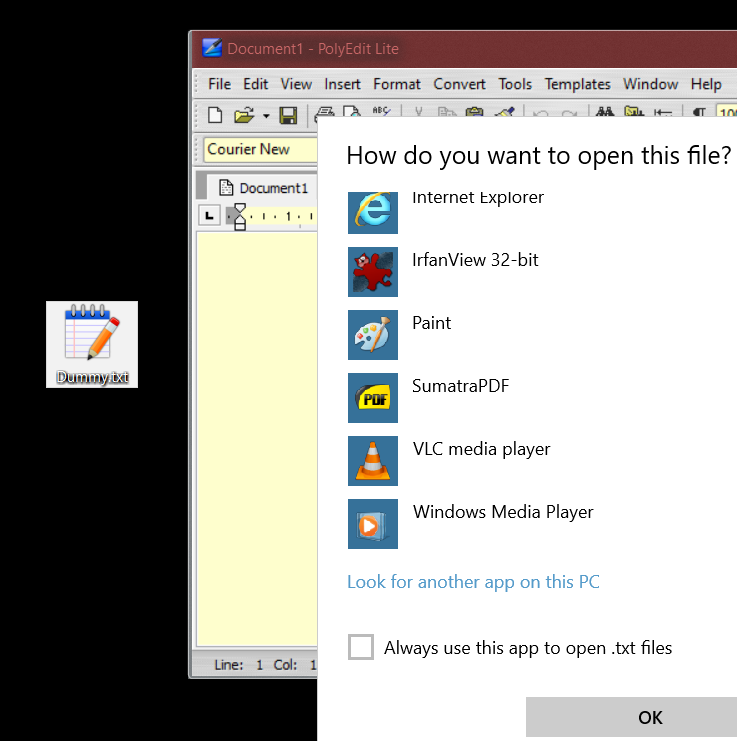The image size is (737, 741).
Task: Open the Edit menu
Action: [256, 84]
